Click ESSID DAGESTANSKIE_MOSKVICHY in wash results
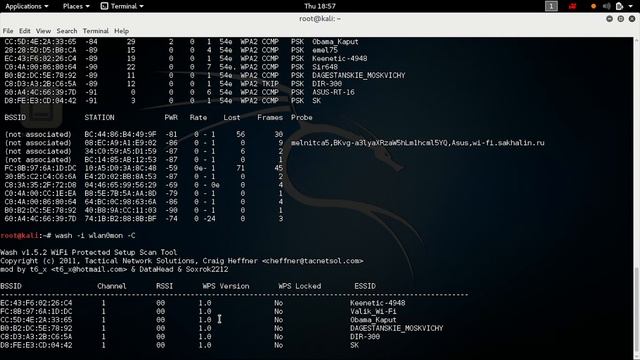640x360 pixels. [396, 328]
